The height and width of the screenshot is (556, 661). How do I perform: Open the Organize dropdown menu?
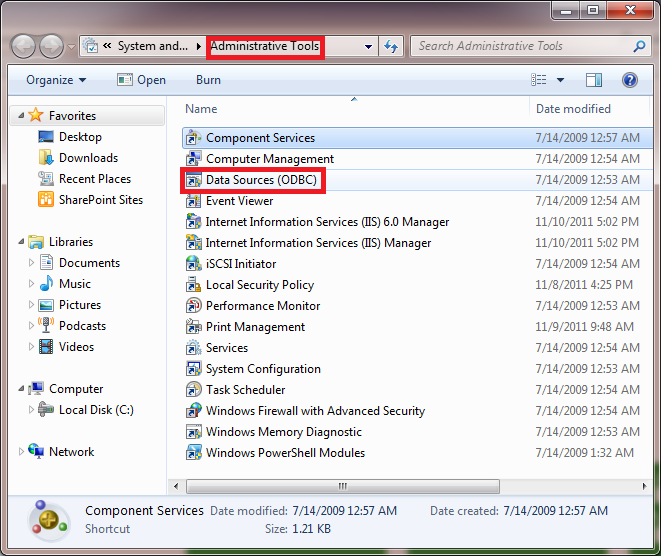56,80
